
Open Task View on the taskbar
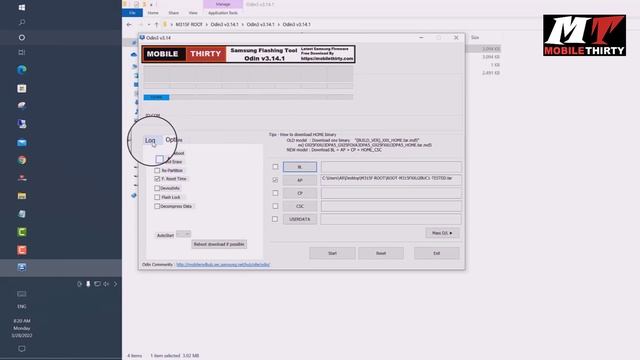click(x=22, y=52)
